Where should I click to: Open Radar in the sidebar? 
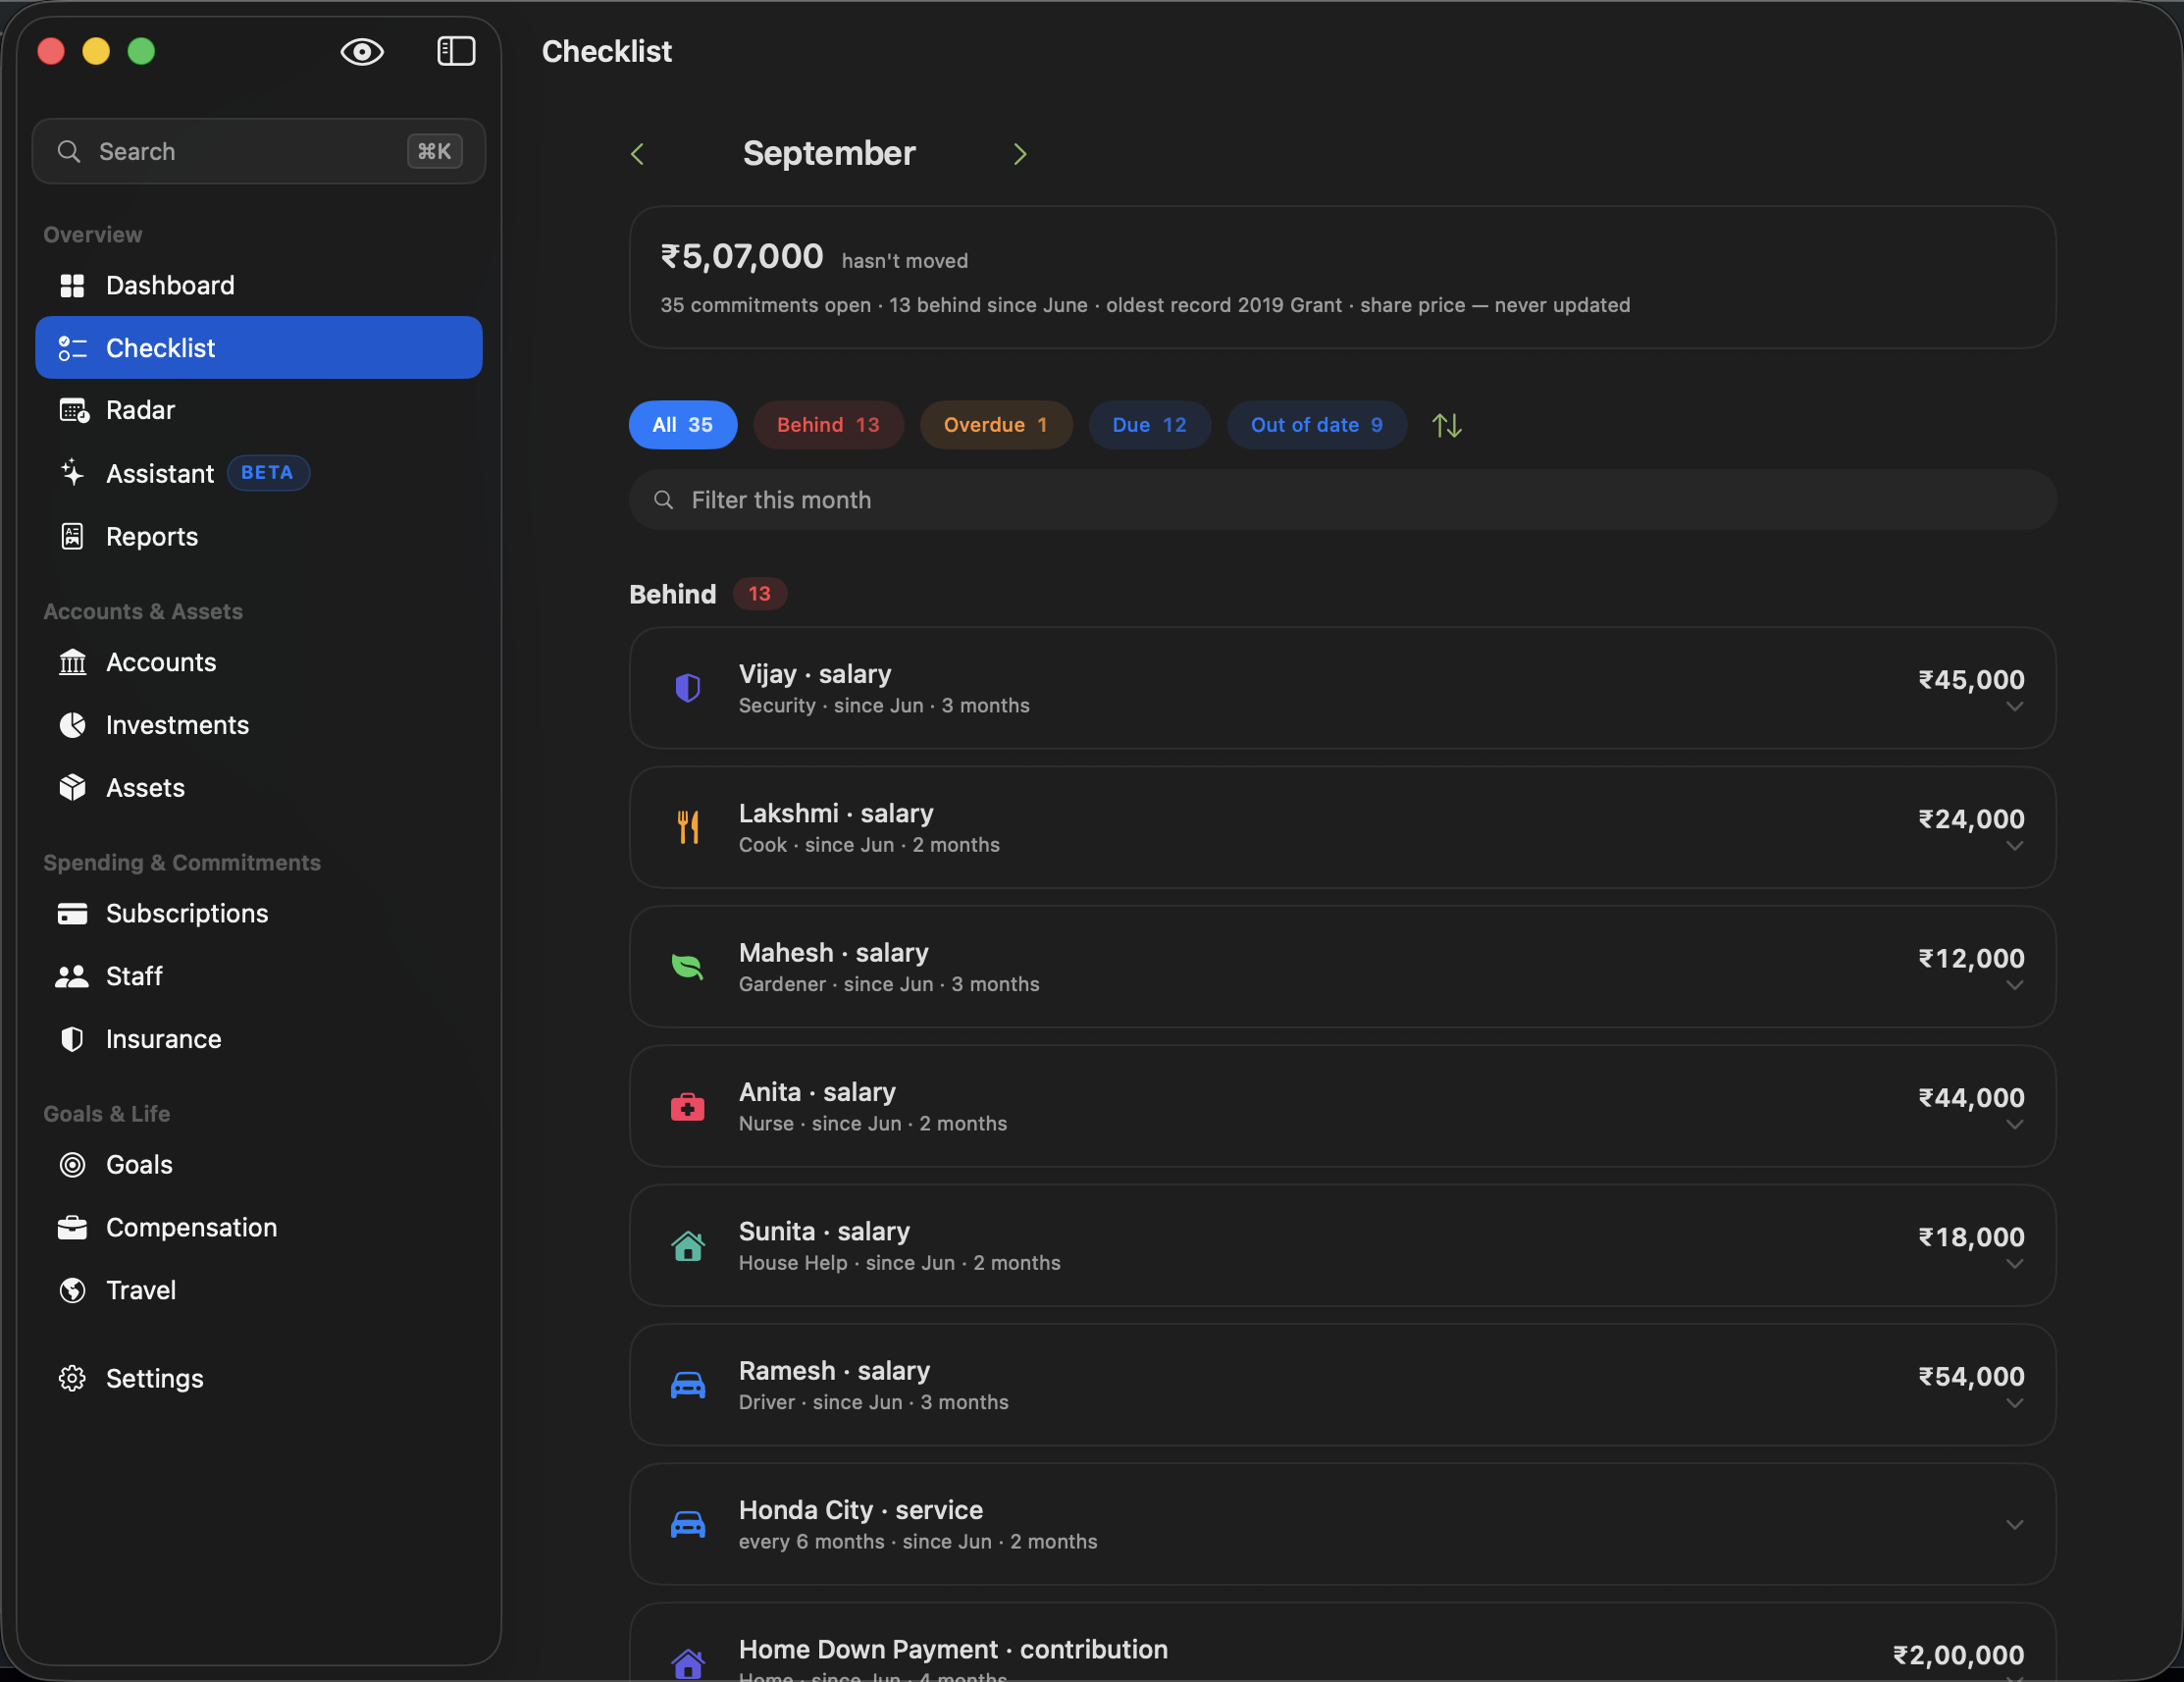point(259,410)
